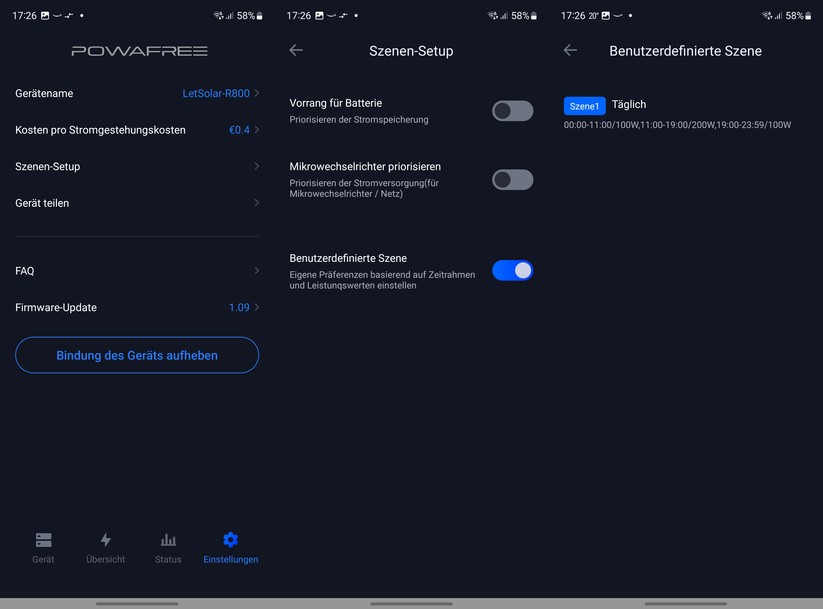The height and width of the screenshot is (609, 823).
Task: Tap the POWAFREE logo
Action: tap(139, 50)
